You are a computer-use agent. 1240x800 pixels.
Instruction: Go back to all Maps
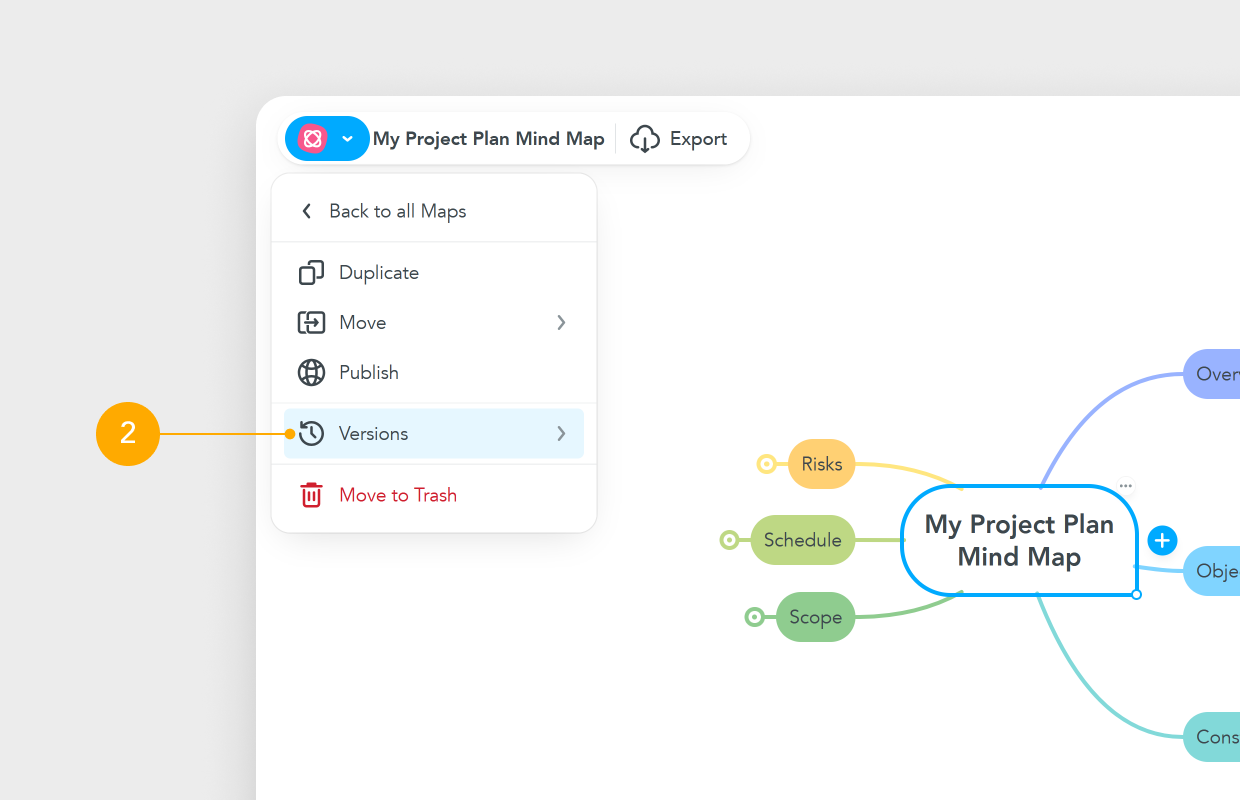[397, 211]
